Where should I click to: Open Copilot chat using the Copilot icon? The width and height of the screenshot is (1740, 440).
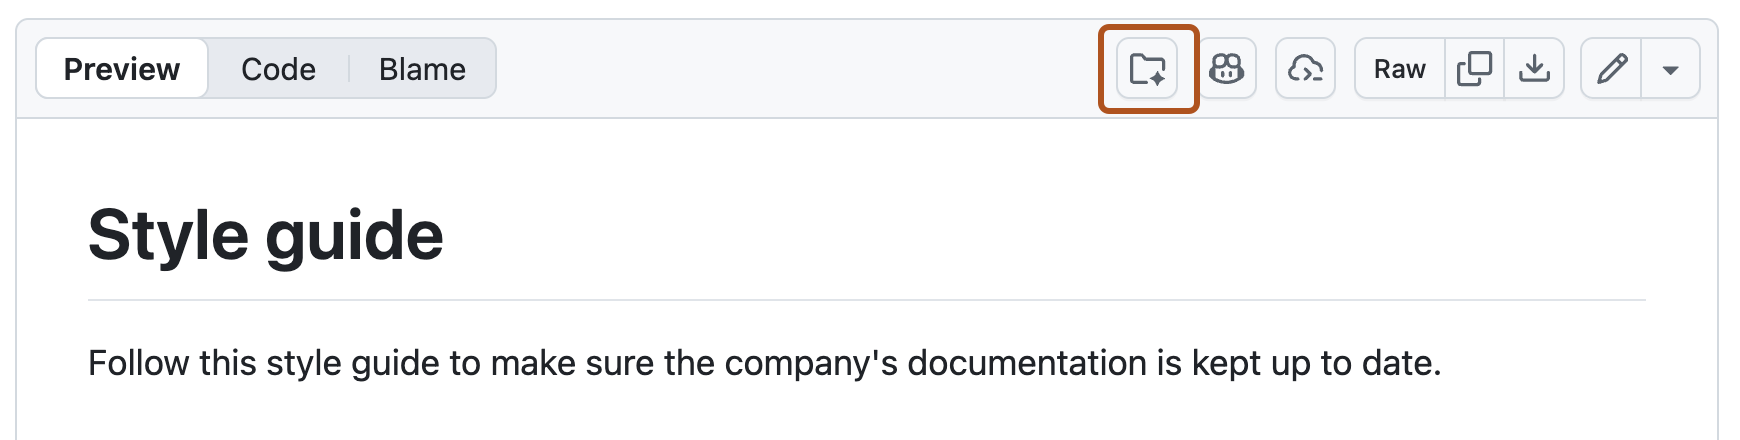[1226, 69]
